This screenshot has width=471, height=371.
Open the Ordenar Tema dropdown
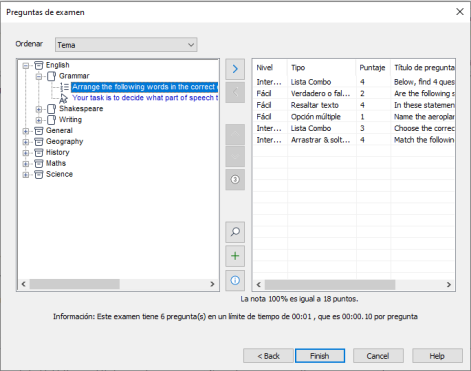point(126,45)
